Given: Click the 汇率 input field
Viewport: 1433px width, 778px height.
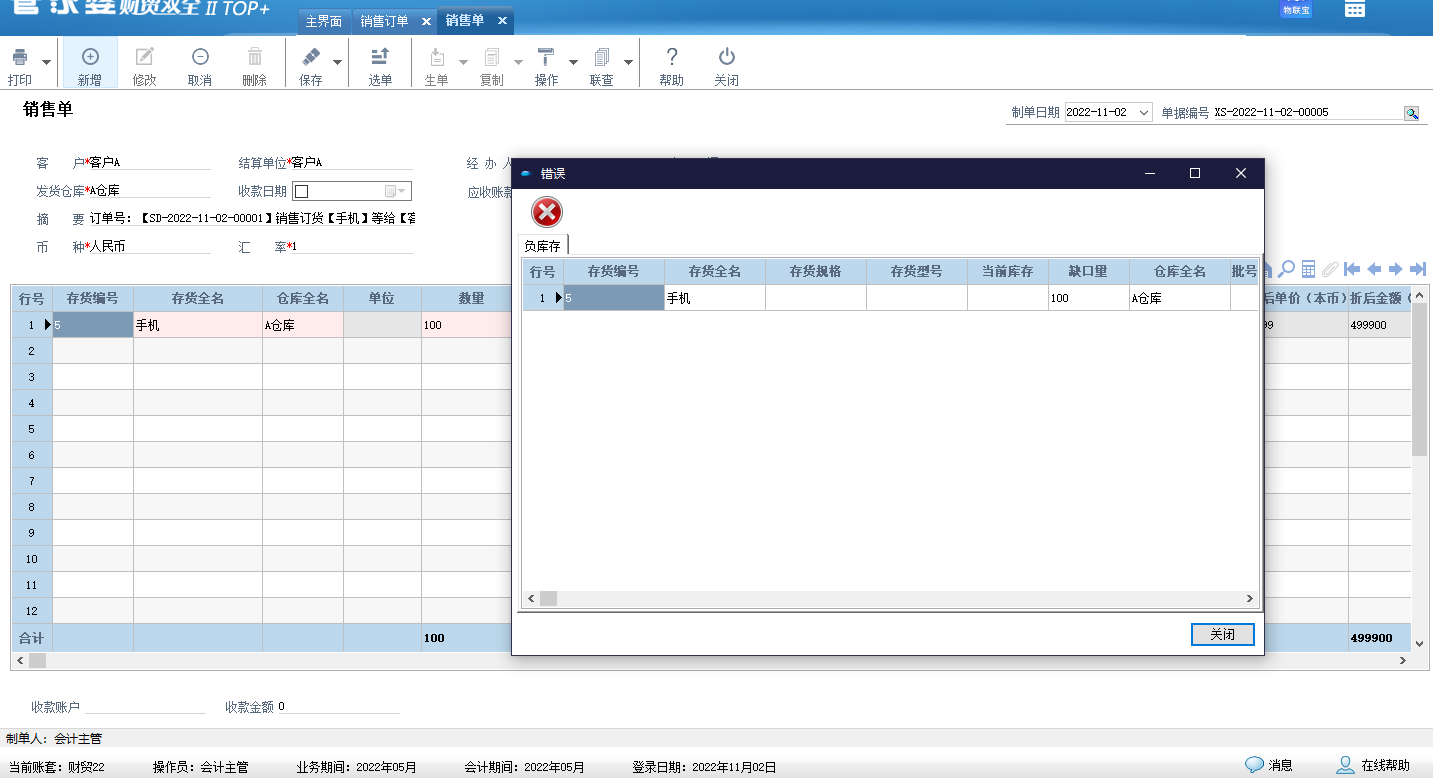Looking at the screenshot, I should pos(352,246).
